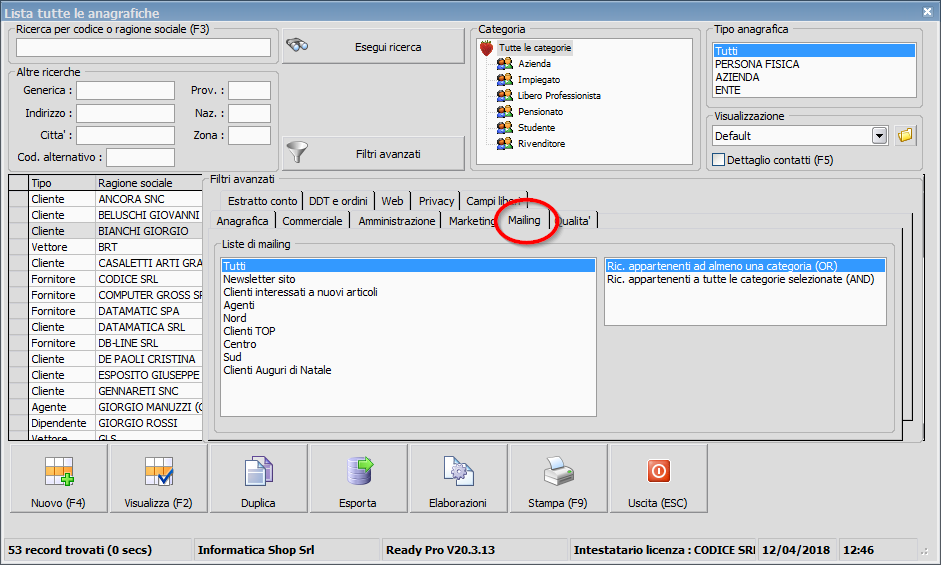Click the Duplica documents icon

click(x=259, y=471)
